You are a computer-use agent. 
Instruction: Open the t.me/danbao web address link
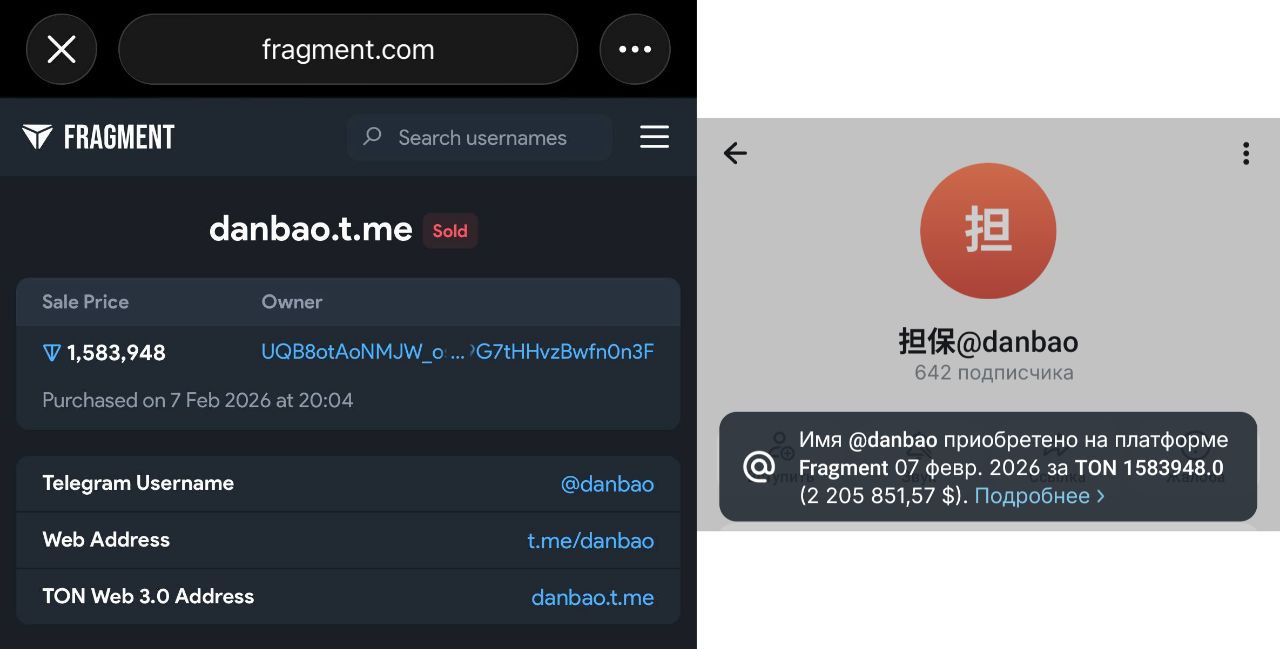click(x=590, y=541)
